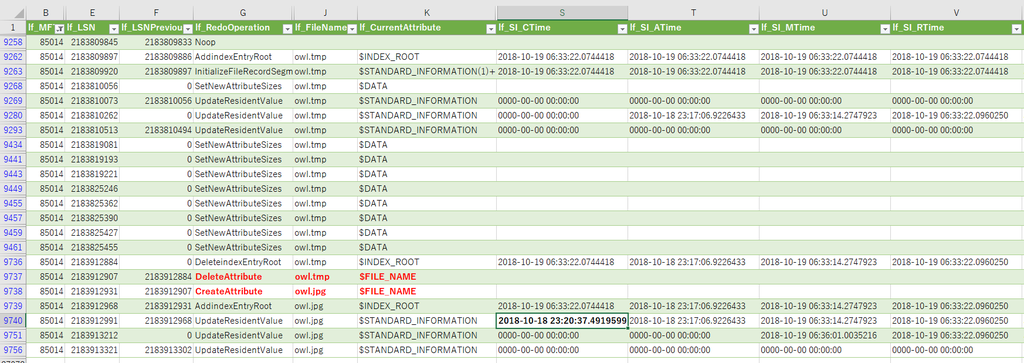
Task: Select column F header
Action: tap(157, 12)
